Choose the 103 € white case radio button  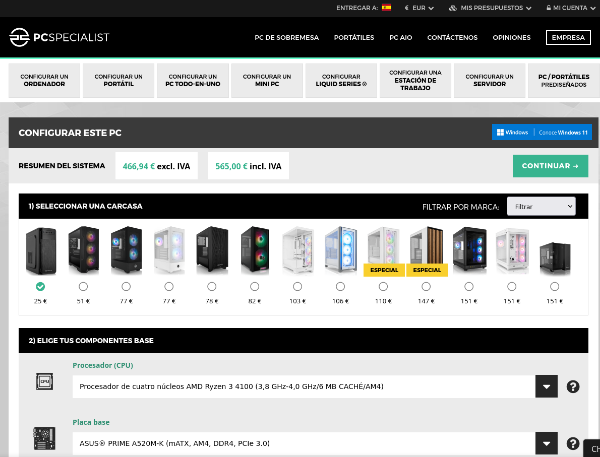[x=297, y=287]
